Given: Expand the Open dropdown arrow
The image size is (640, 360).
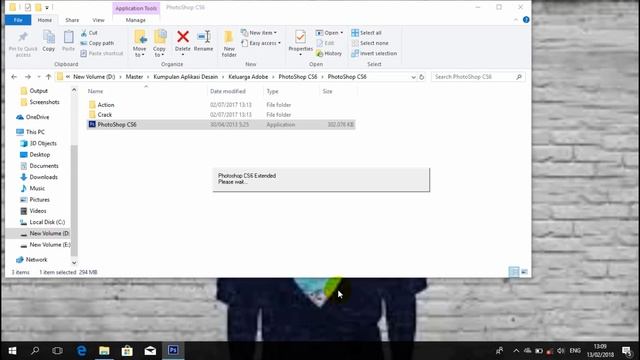Looking at the screenshot, I should [342, 33].
